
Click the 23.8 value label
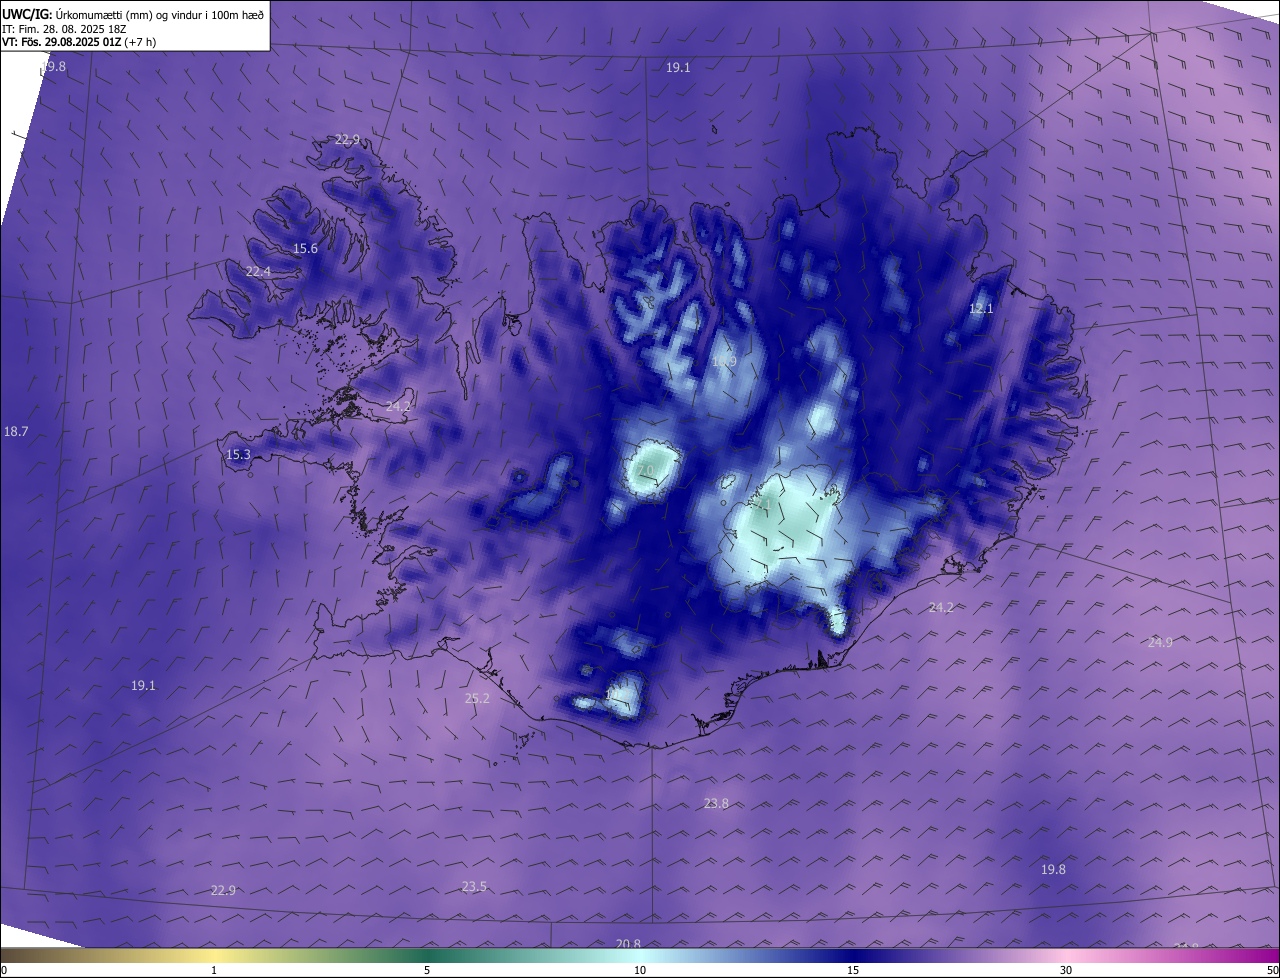[716, 804]
